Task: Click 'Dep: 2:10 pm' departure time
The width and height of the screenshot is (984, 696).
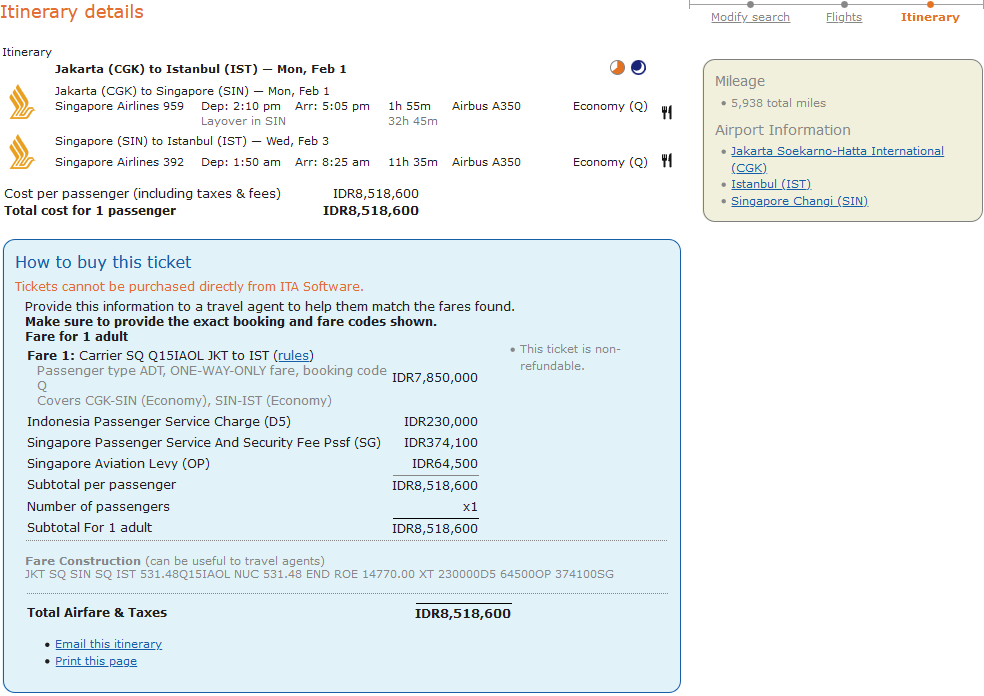Action: click(x=241, y=106)
